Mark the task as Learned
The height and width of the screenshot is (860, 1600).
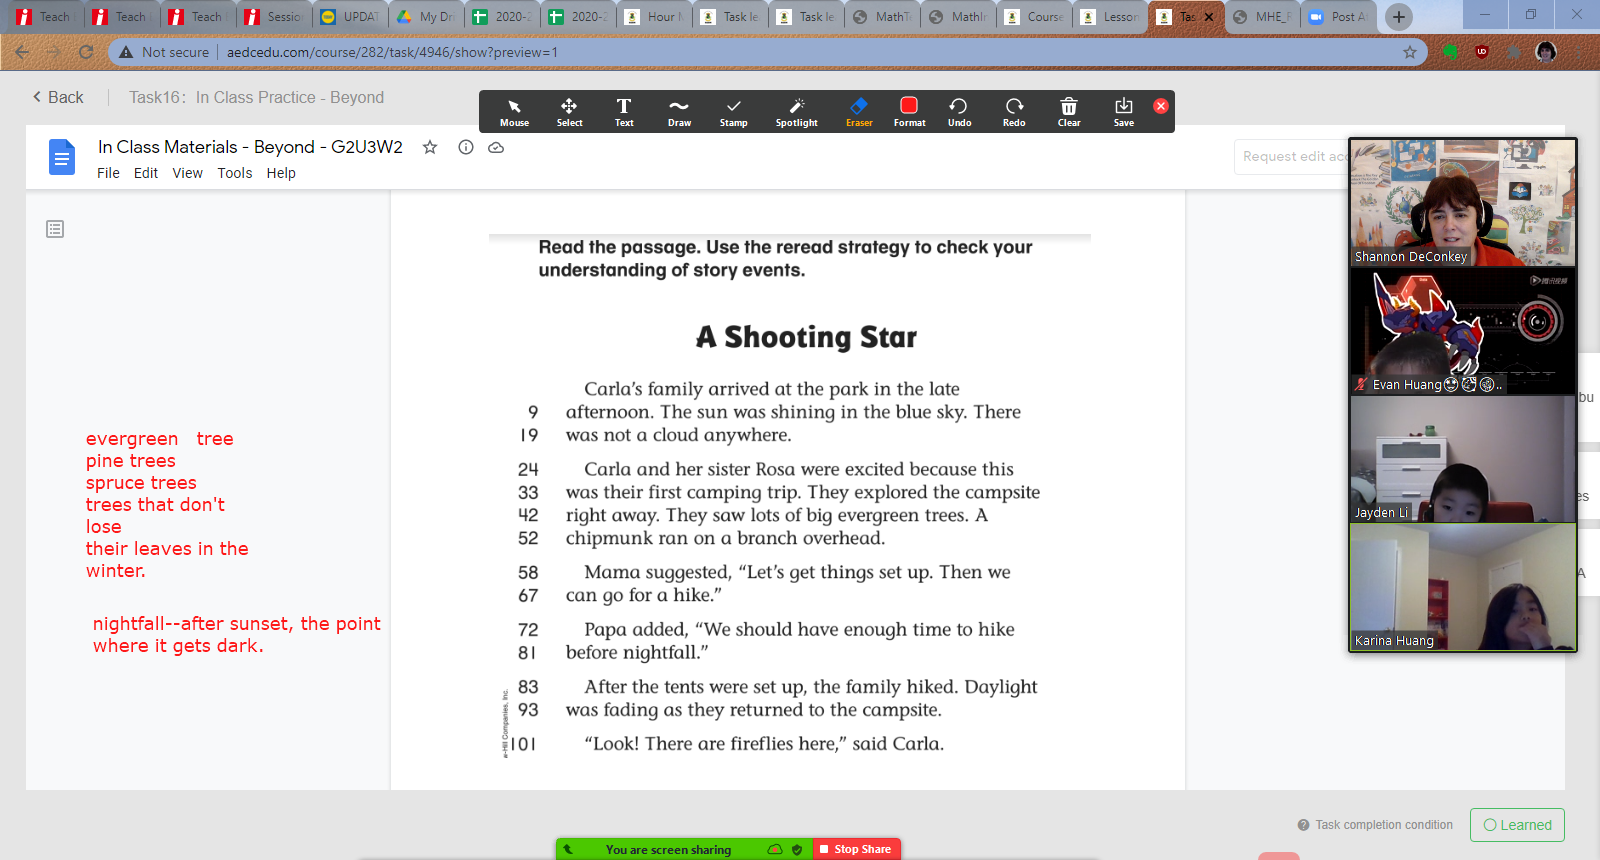coord(1517,825)
